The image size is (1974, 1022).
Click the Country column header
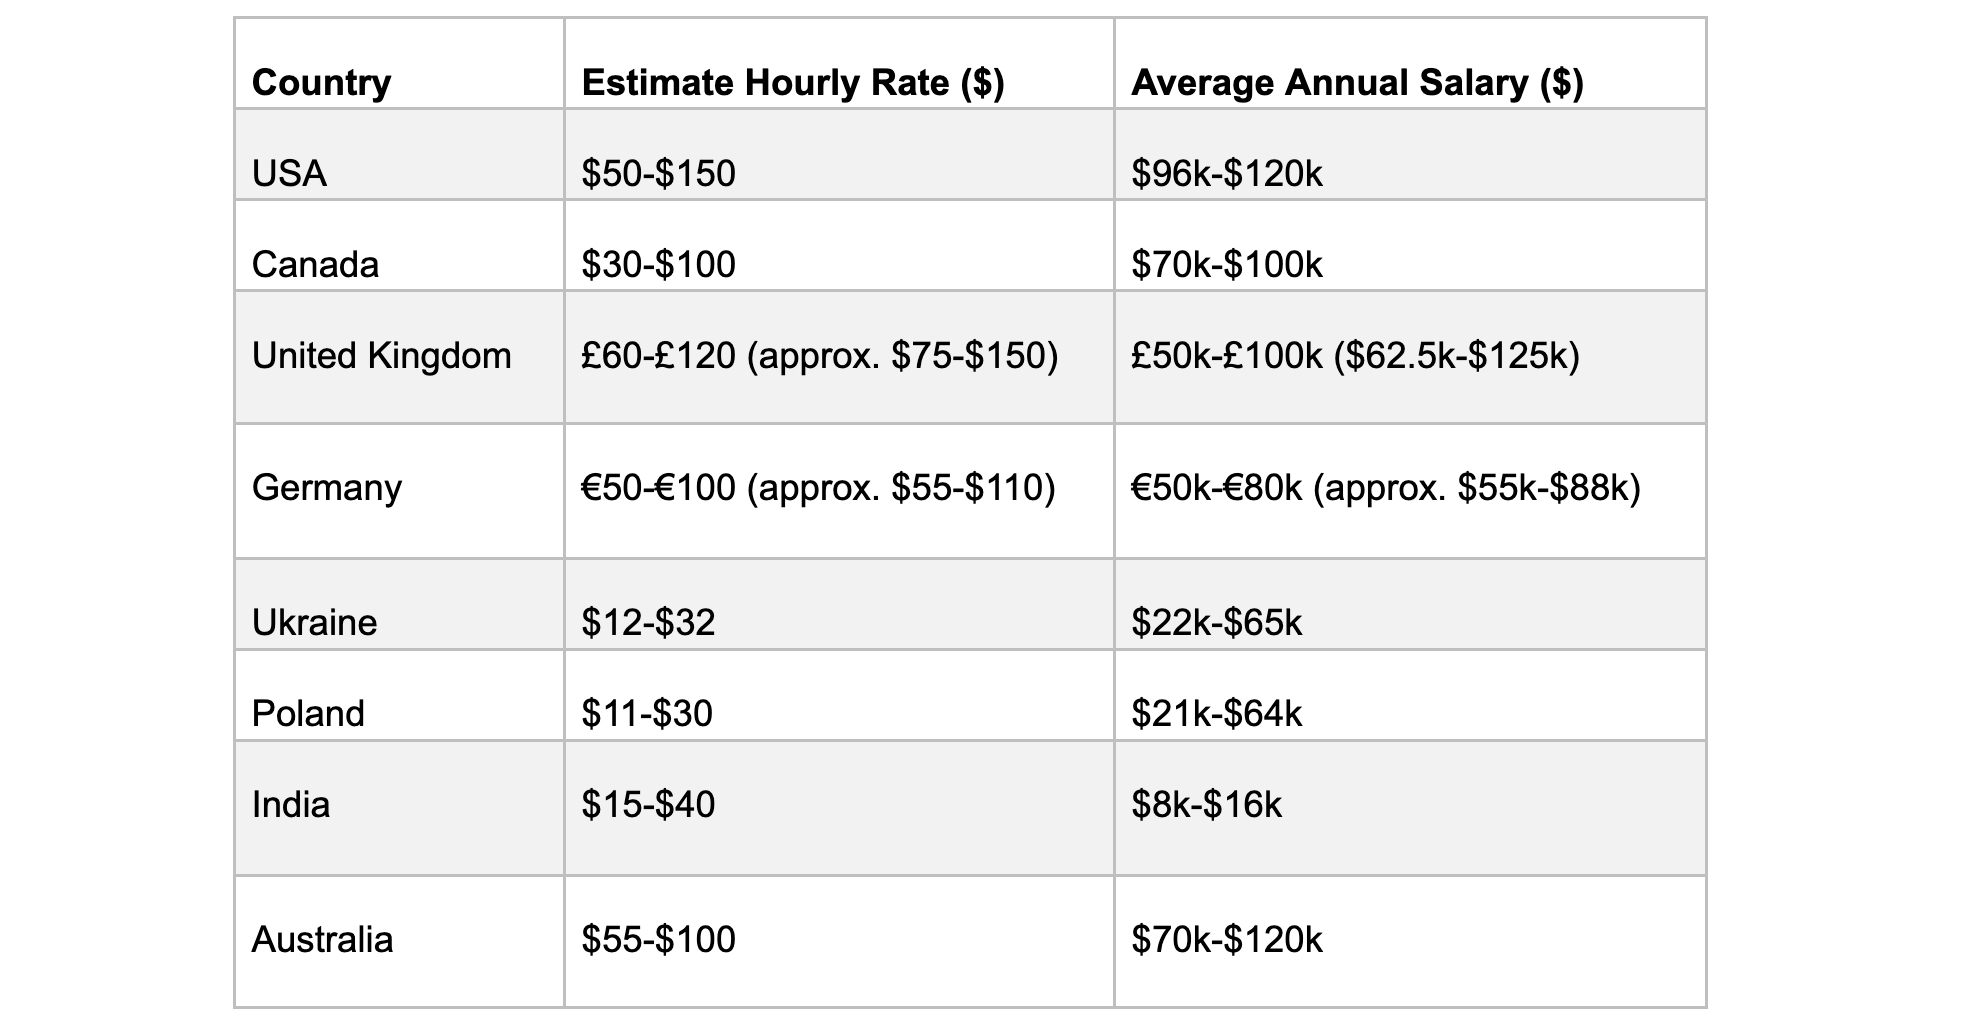(x=399, y=63)
